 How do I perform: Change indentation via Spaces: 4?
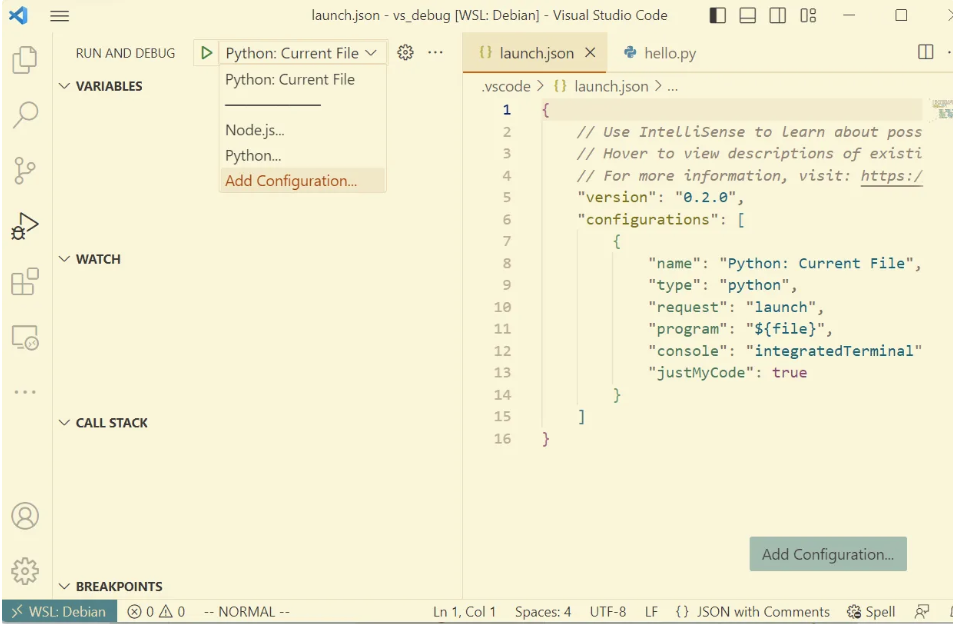(543, 612)
